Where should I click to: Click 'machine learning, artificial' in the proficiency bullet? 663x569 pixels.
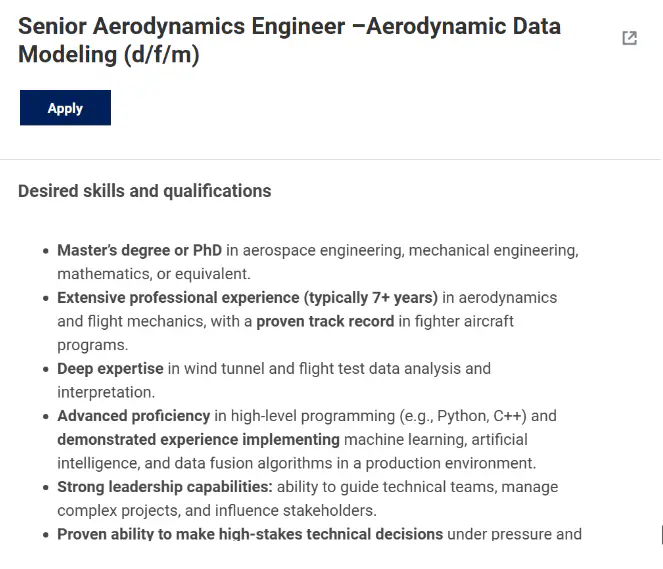pos(436,440)
